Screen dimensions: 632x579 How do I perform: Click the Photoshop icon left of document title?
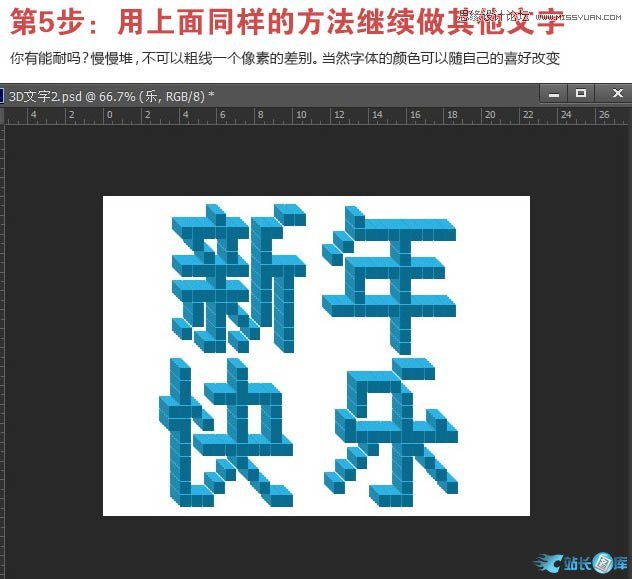tap(2, 96)
